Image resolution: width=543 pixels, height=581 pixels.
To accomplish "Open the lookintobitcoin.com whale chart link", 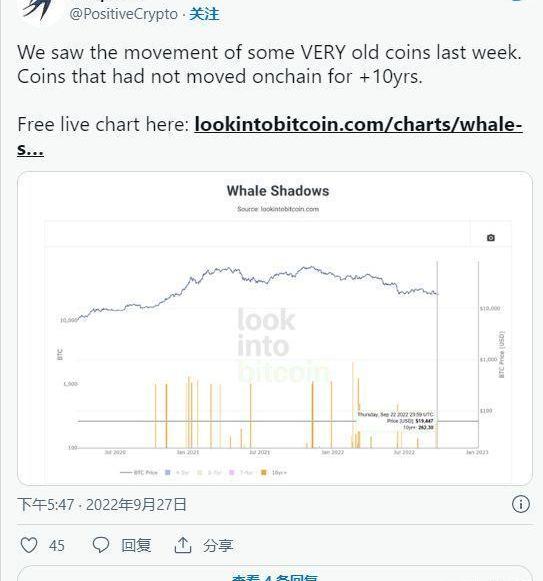I will [x=269, y=136].
